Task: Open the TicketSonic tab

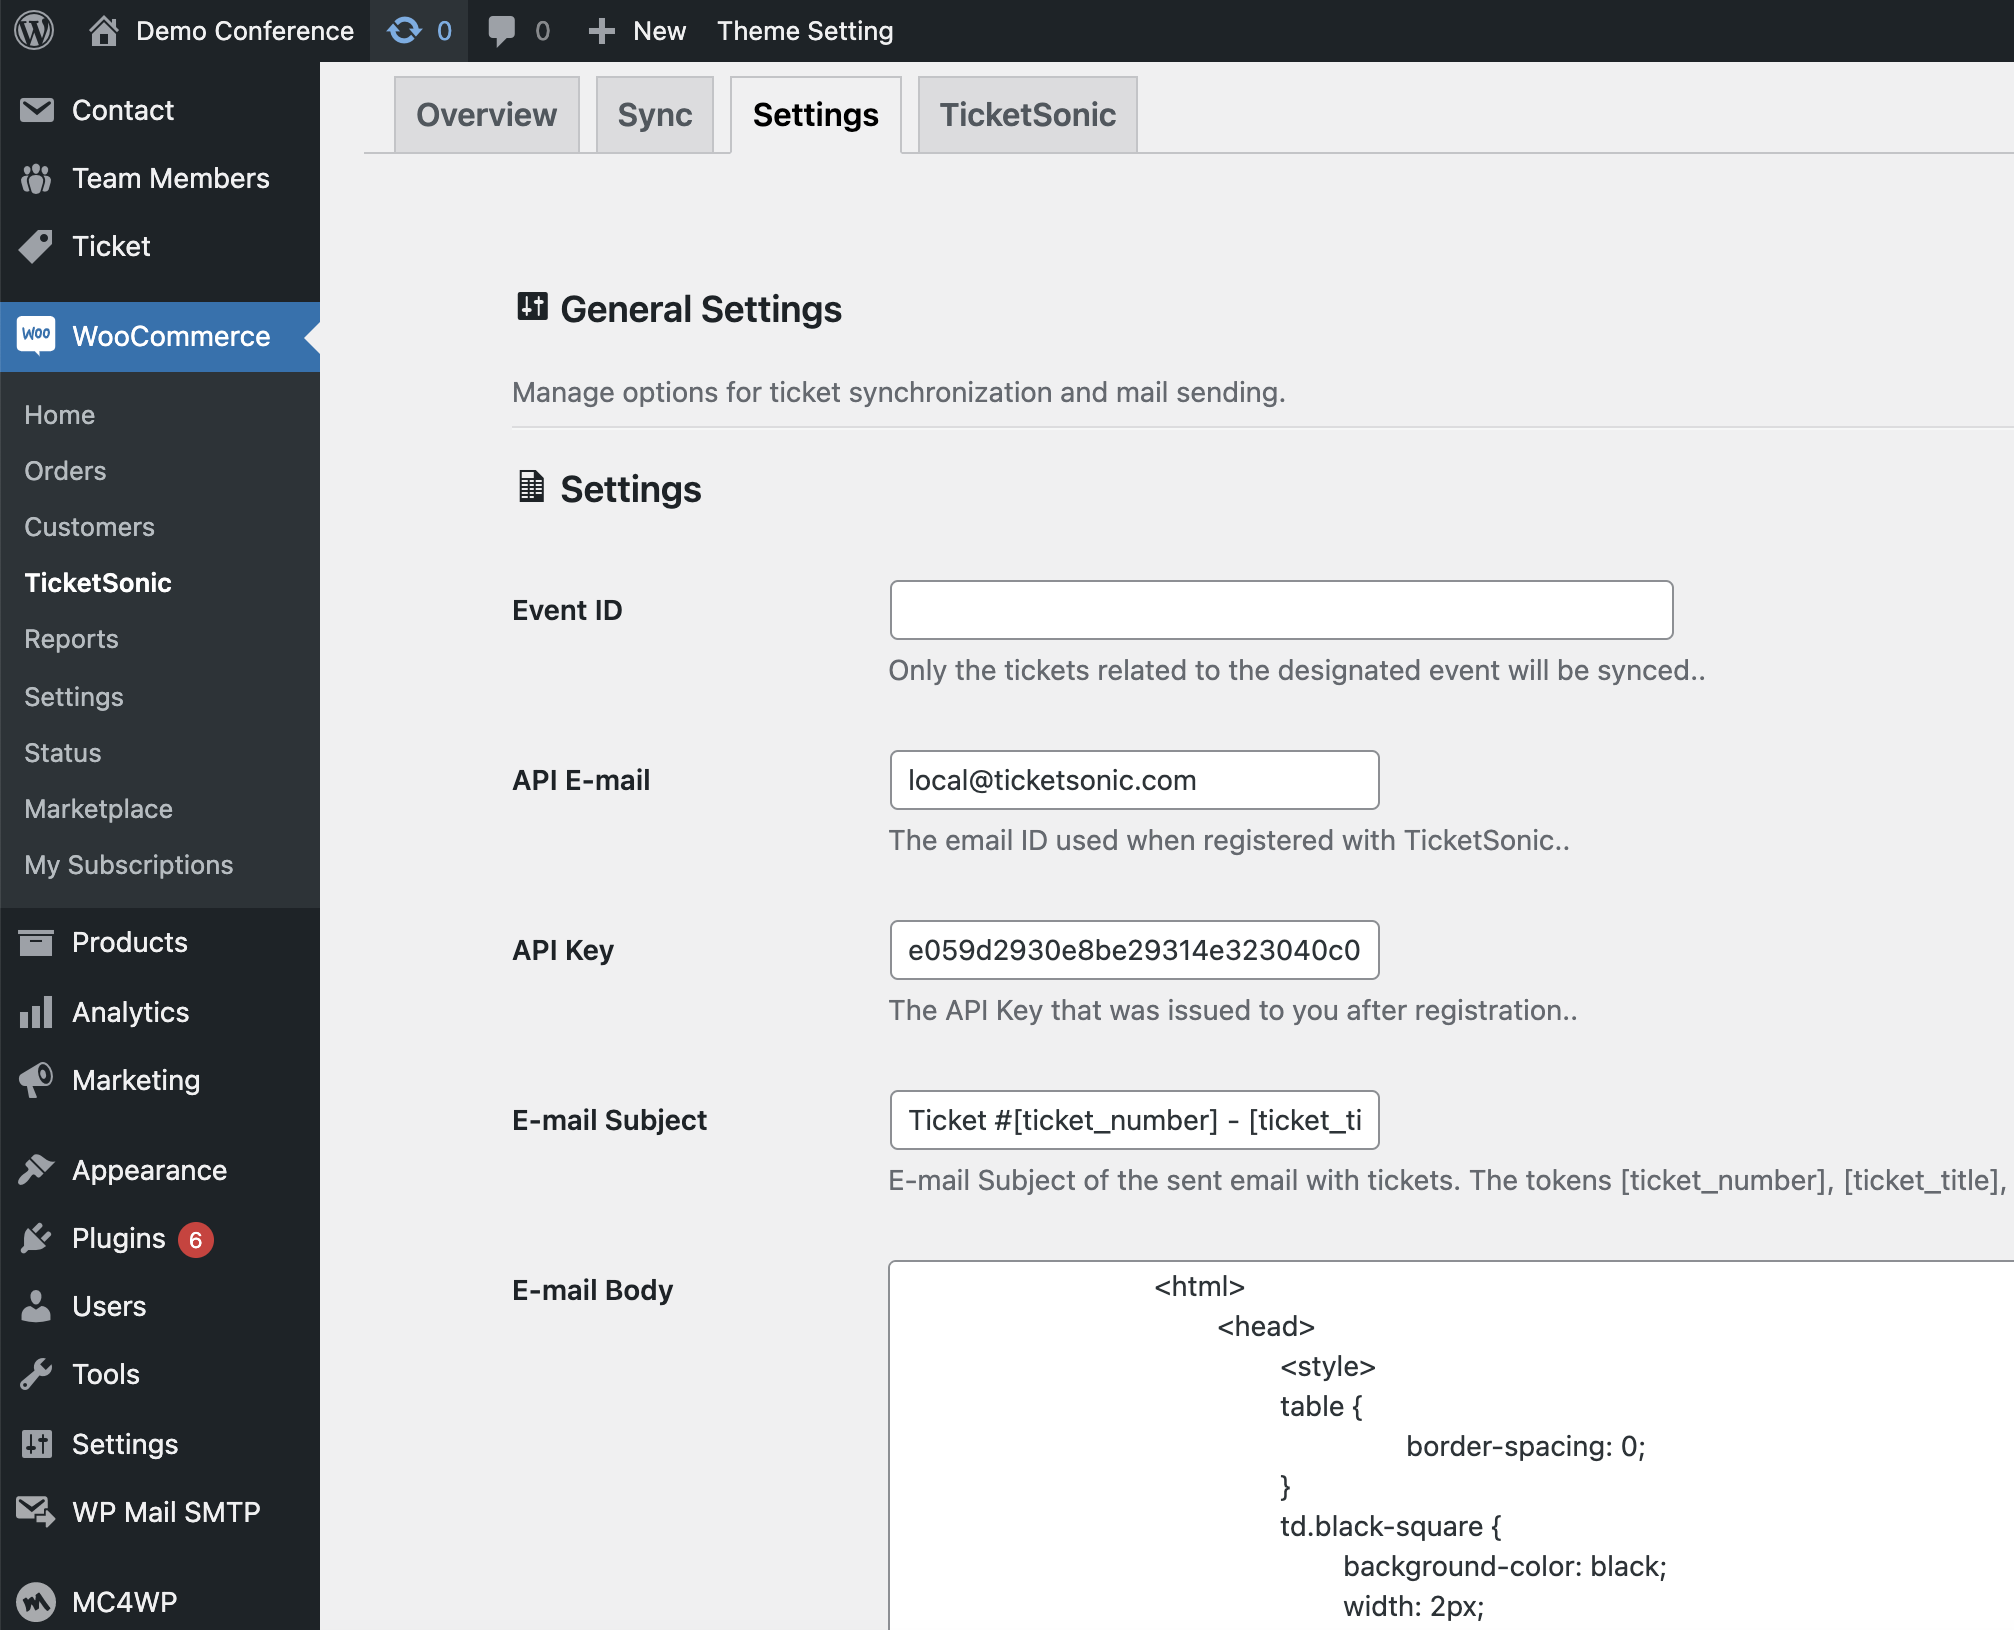Action: coord(1028,115)
